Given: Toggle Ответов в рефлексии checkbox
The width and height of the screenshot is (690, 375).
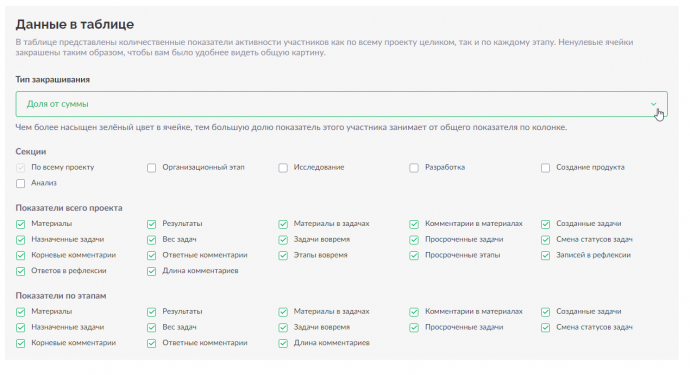Looking at the screenshot, I should click(21, 271).
